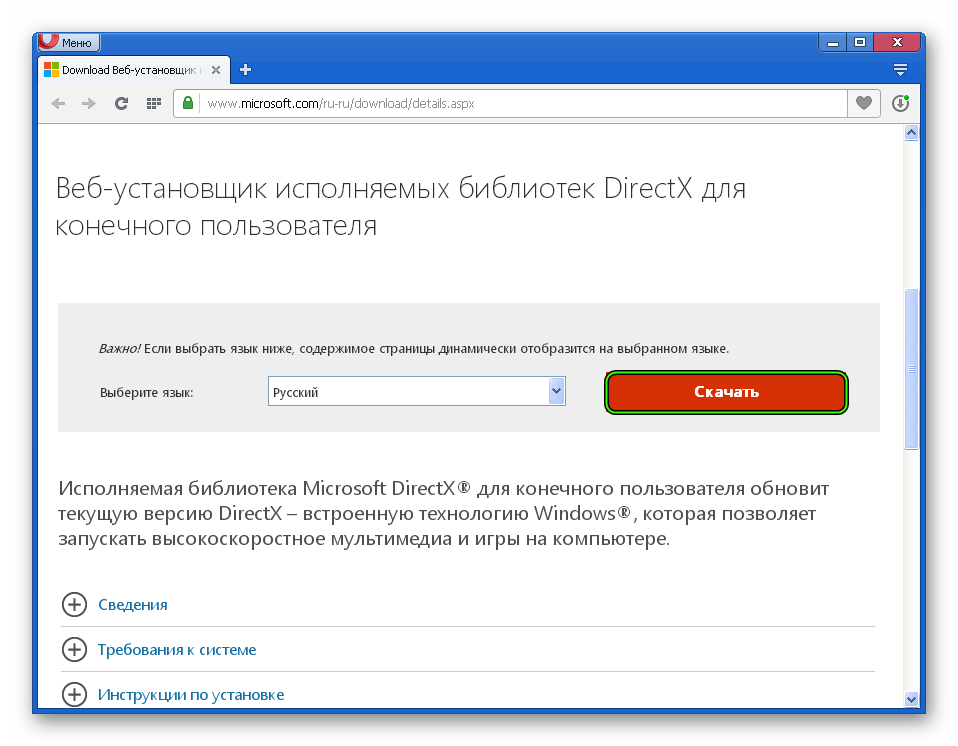The height and width of the screenshot is (746, 958).
Task: Open the Инструкции по установке link
Action: click(191, 695)
